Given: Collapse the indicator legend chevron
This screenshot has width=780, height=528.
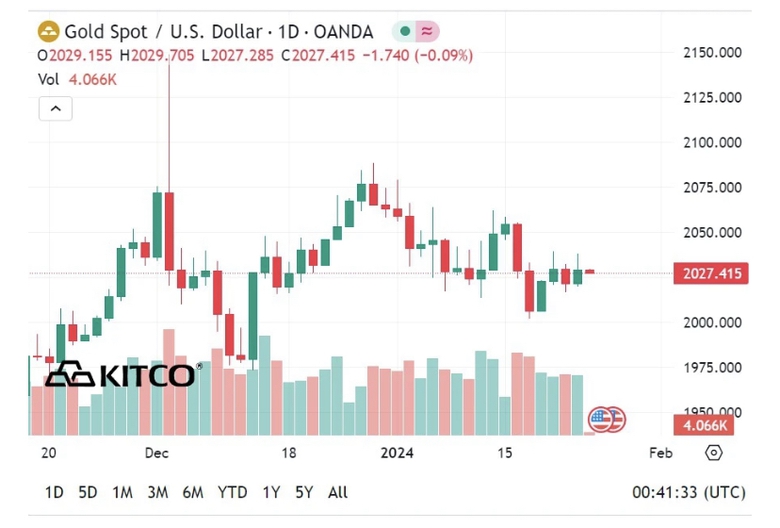Looking at the screenshot, I should click(56, 108).
